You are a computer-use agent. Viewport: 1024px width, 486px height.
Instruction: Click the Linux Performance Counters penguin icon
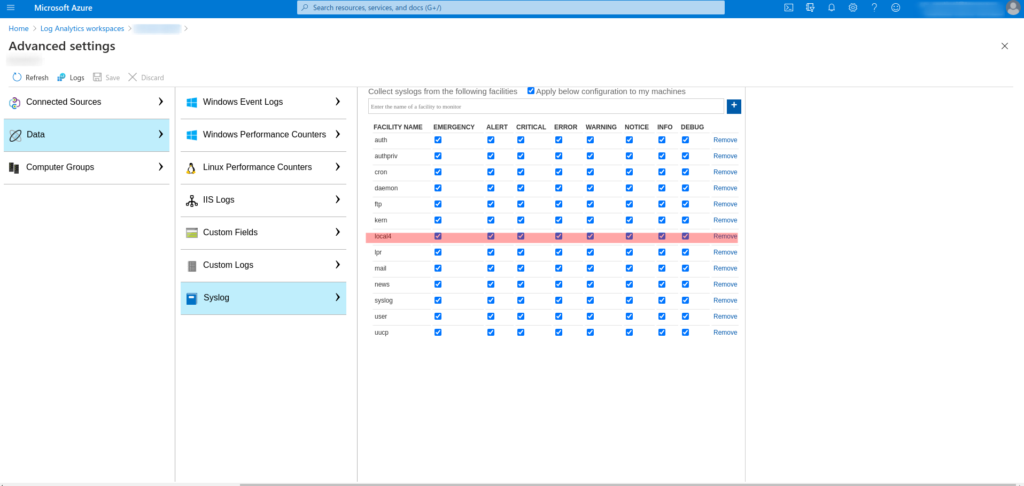pyautogui.click(x=191, y=168)
